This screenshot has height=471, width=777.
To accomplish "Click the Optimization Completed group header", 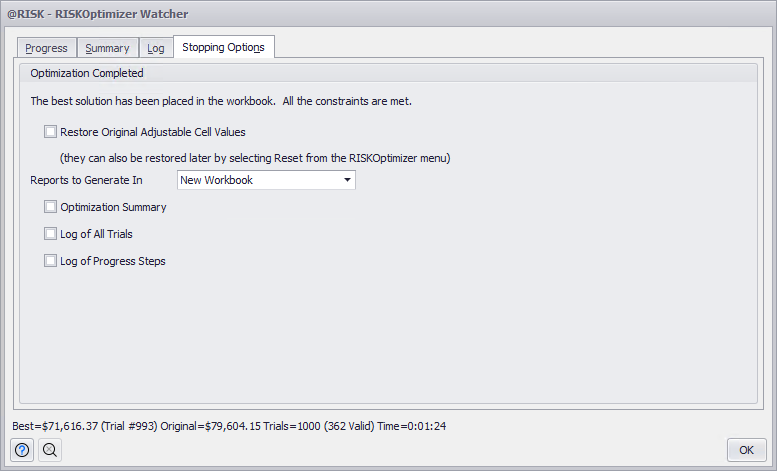I will coord(87,73).
